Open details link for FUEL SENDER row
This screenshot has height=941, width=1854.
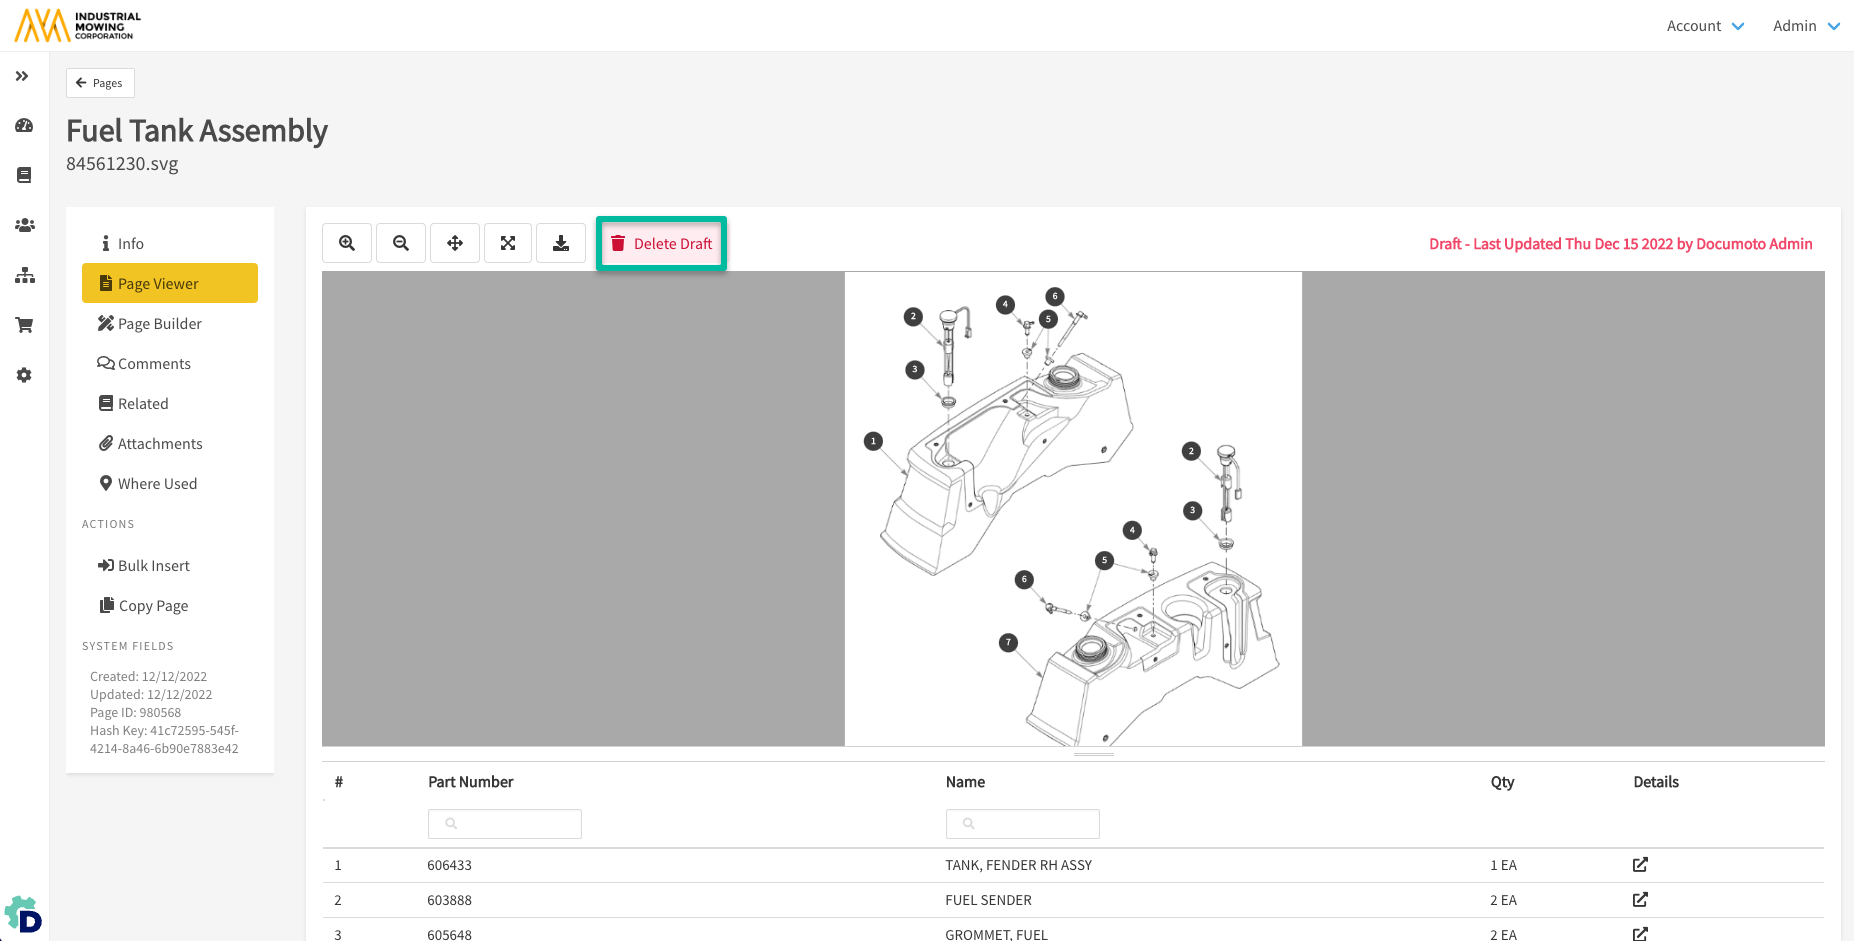[x=1640, y=900]
